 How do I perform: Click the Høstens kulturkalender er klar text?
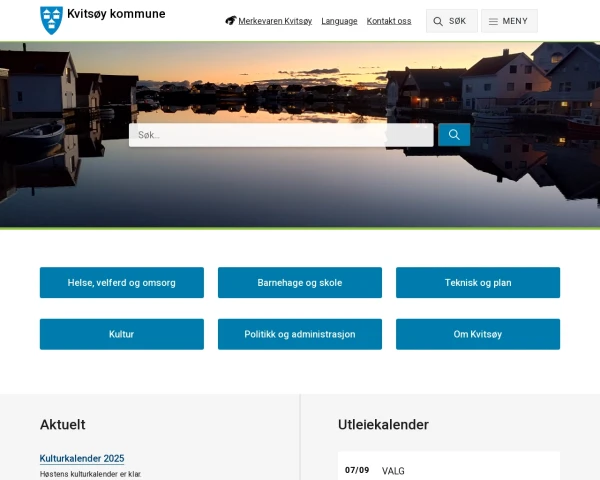click(91, 474)
